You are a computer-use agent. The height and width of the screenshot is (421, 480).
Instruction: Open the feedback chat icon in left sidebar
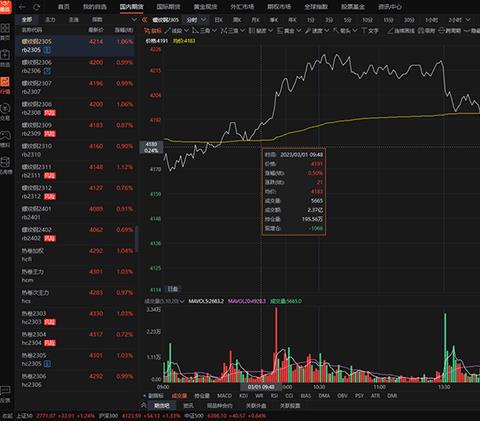coord(5,390)
